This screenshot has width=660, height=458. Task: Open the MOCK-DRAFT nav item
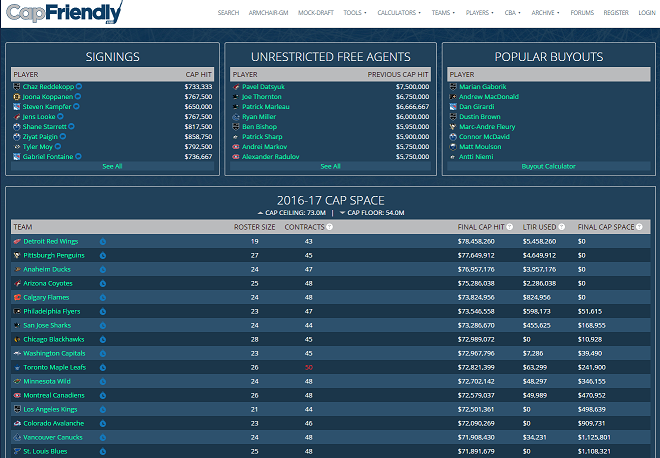tap(316, 13)
